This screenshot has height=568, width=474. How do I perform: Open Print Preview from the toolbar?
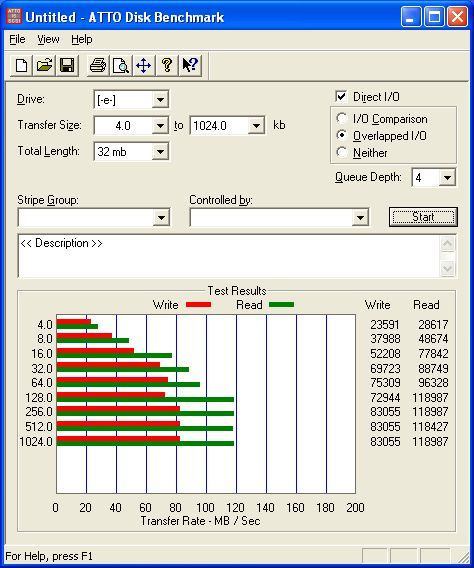(121, 66)
